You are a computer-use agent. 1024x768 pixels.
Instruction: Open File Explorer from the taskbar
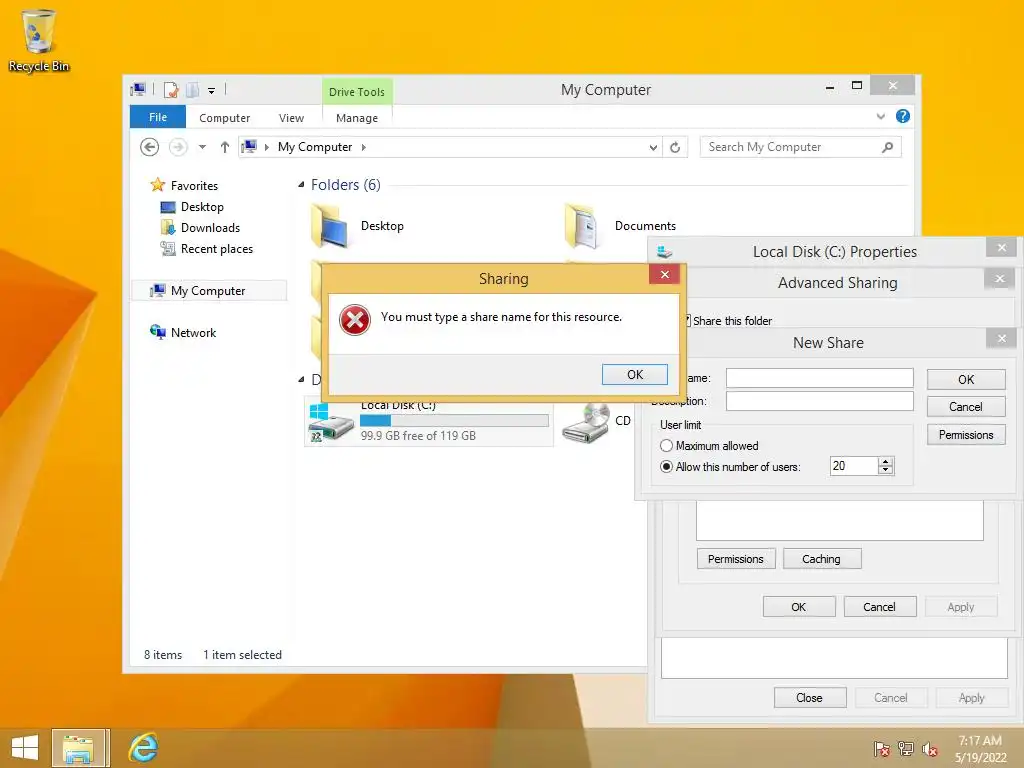point(78,748)
